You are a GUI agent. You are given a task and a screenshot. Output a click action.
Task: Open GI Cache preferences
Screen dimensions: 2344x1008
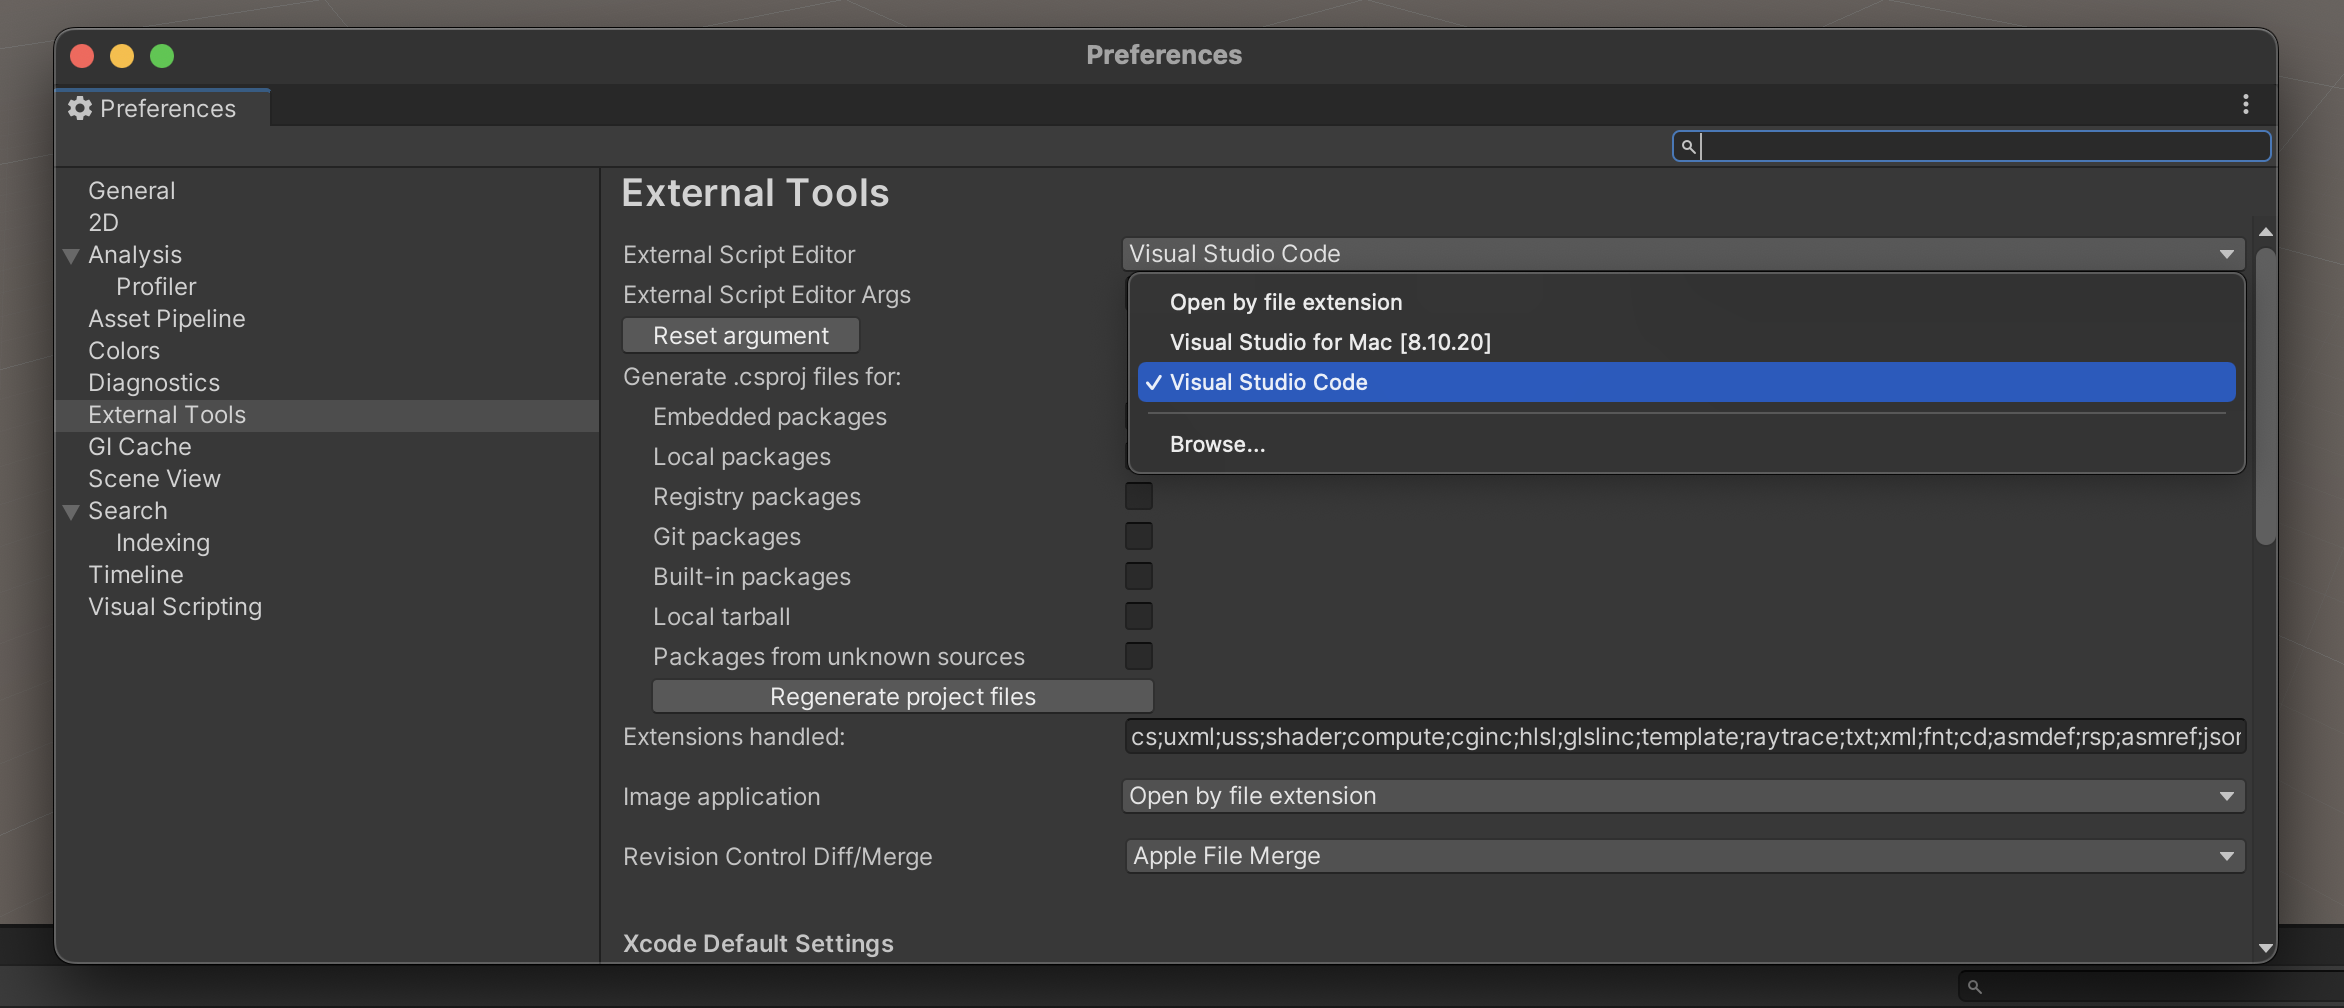(139, 446)
